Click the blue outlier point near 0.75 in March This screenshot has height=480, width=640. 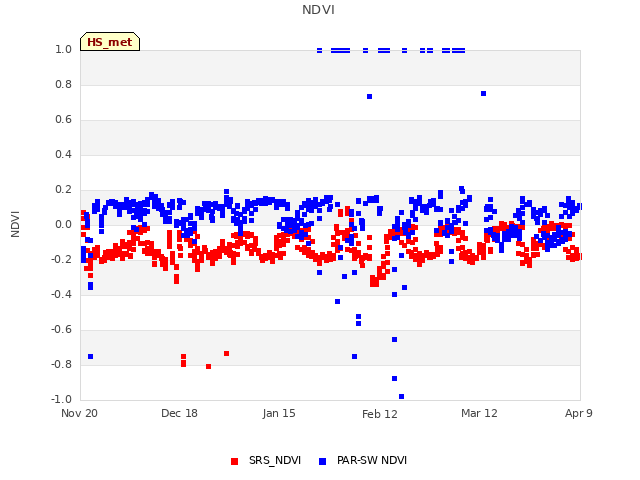[x=483, y=93]
